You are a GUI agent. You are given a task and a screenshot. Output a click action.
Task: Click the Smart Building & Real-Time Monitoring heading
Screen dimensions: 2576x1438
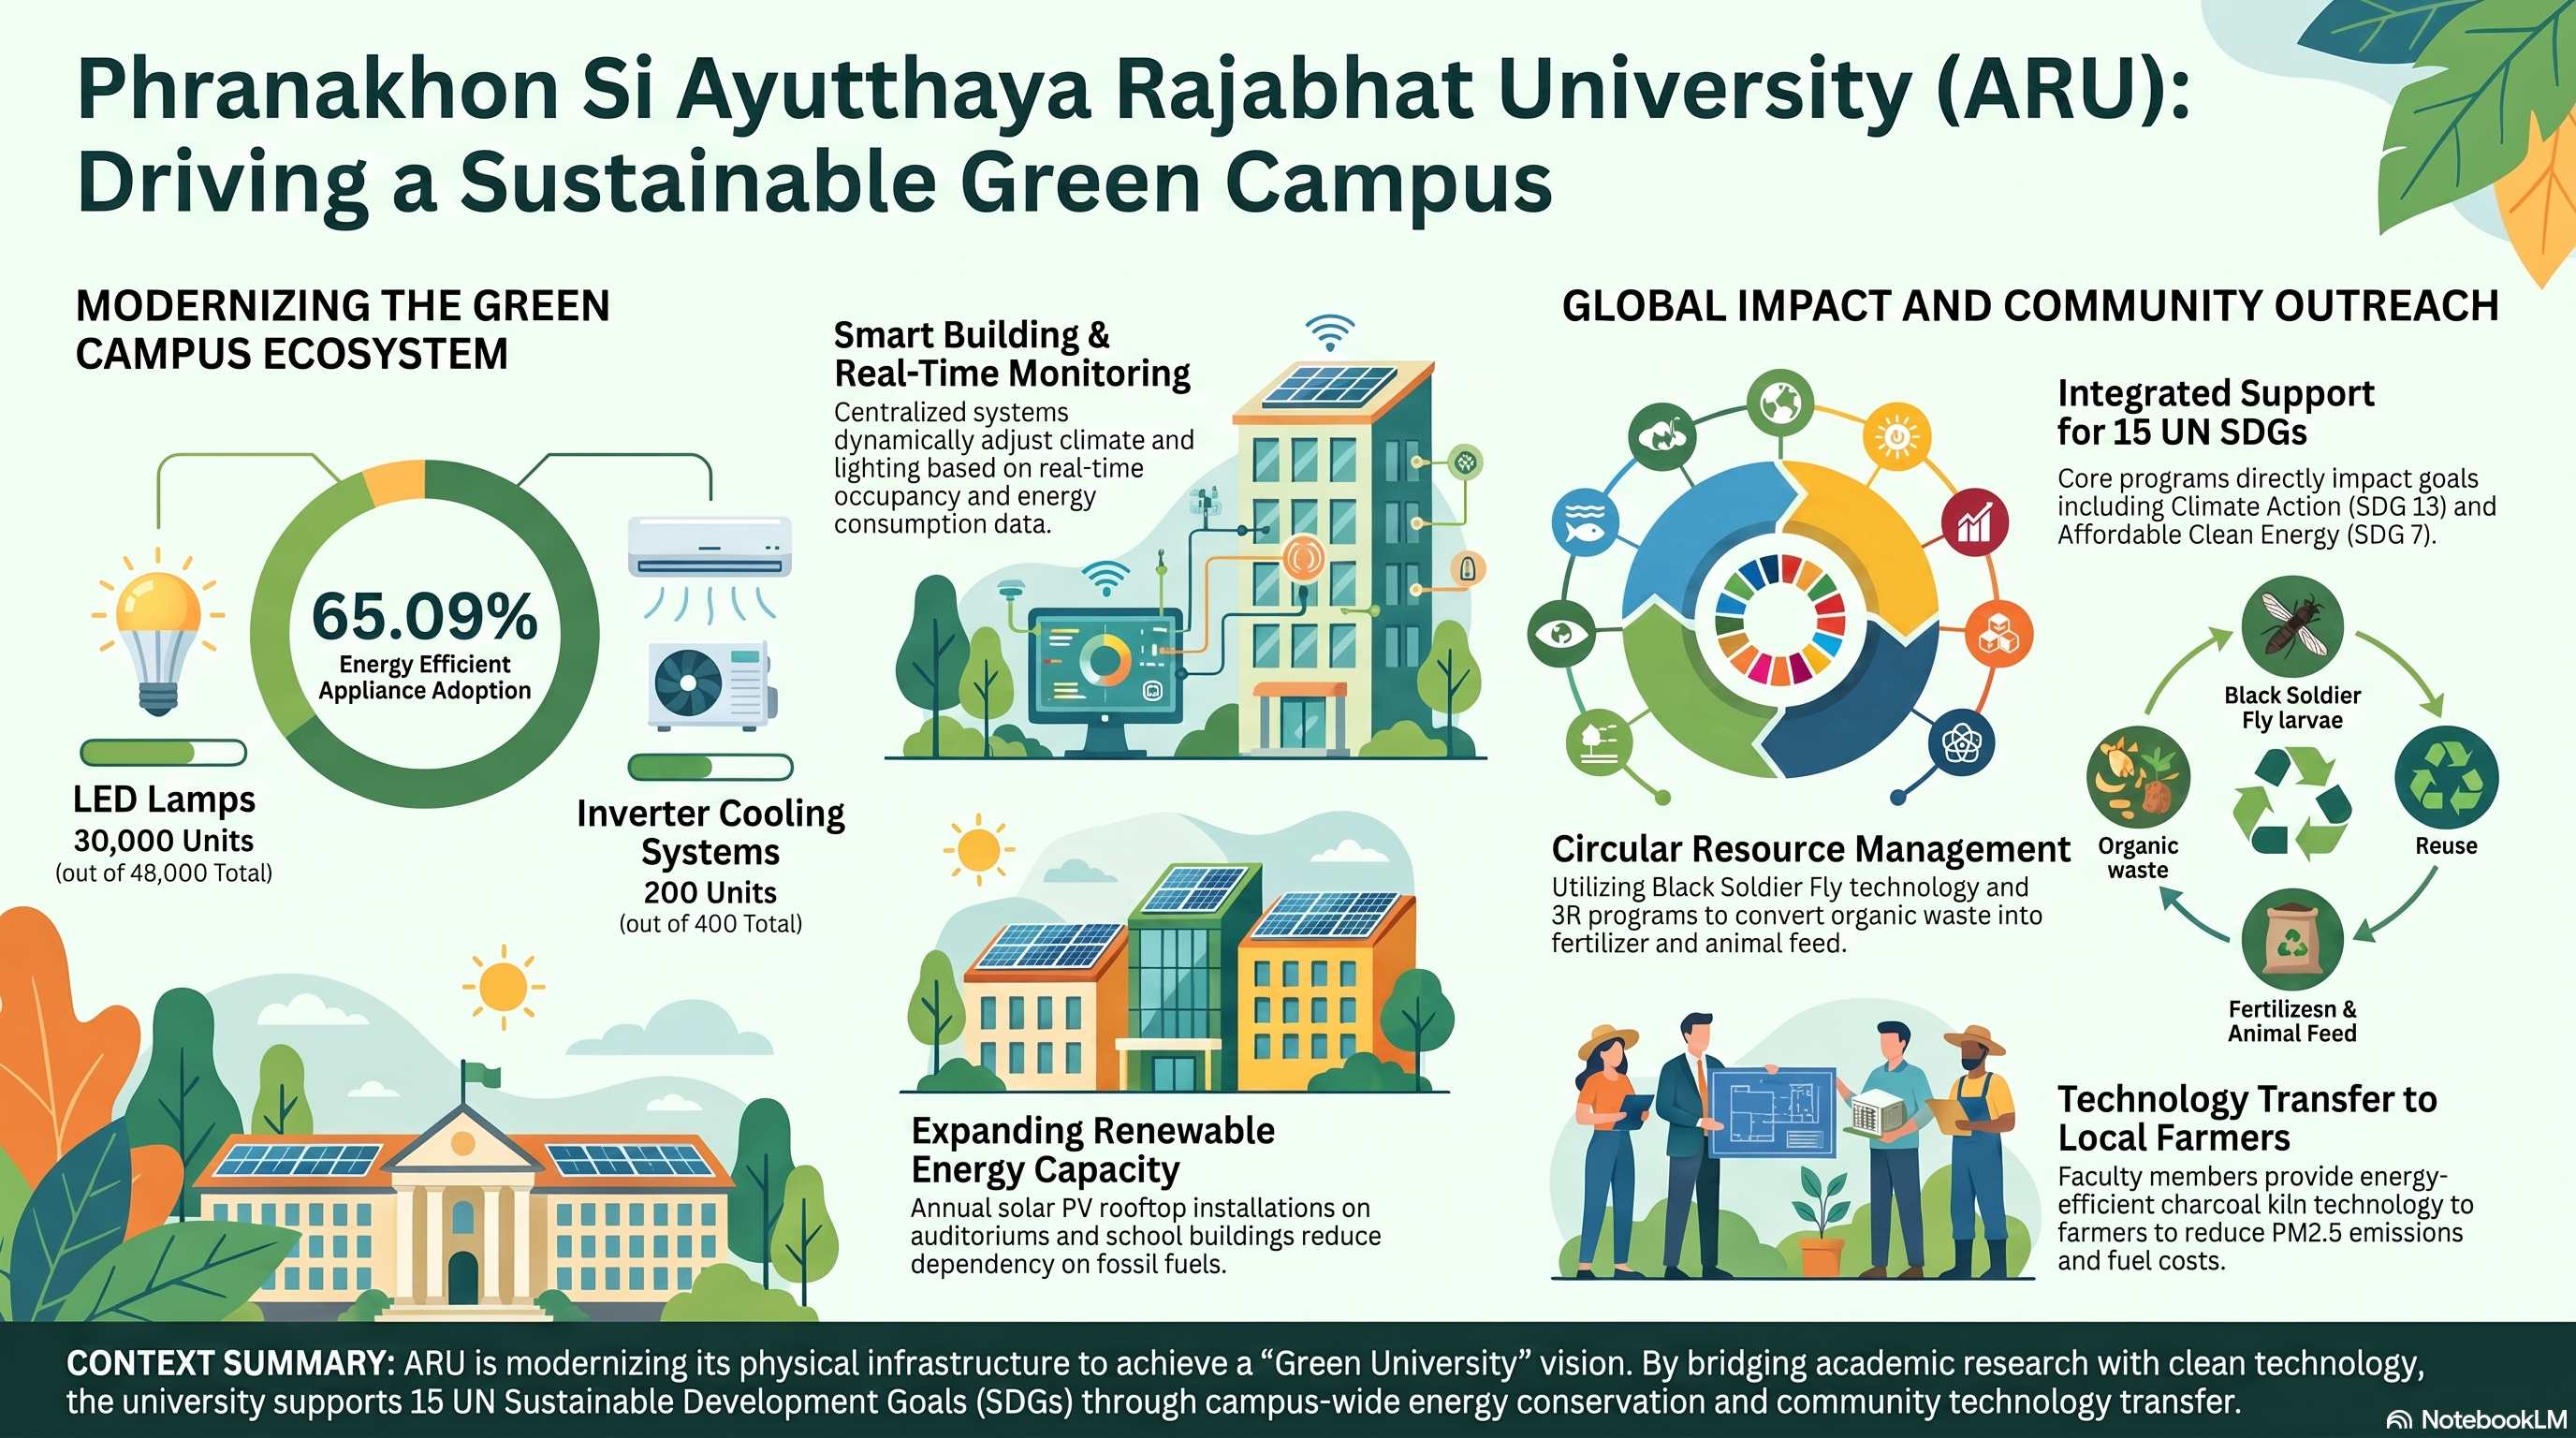[1012, 354]
